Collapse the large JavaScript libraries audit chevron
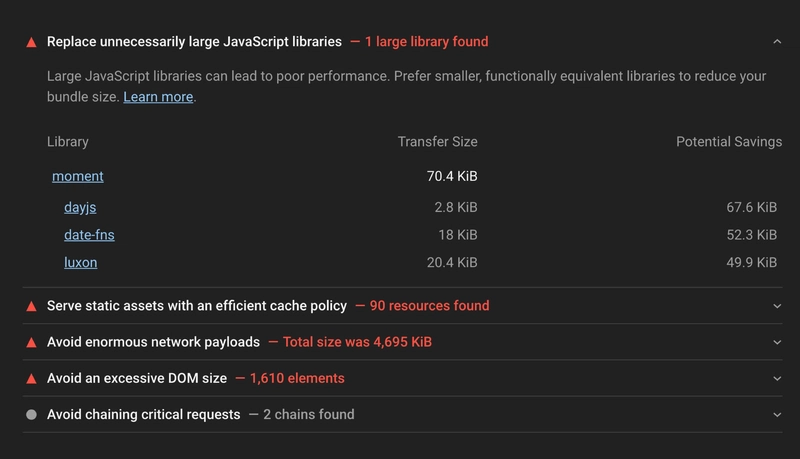 [x=777, y=42]
